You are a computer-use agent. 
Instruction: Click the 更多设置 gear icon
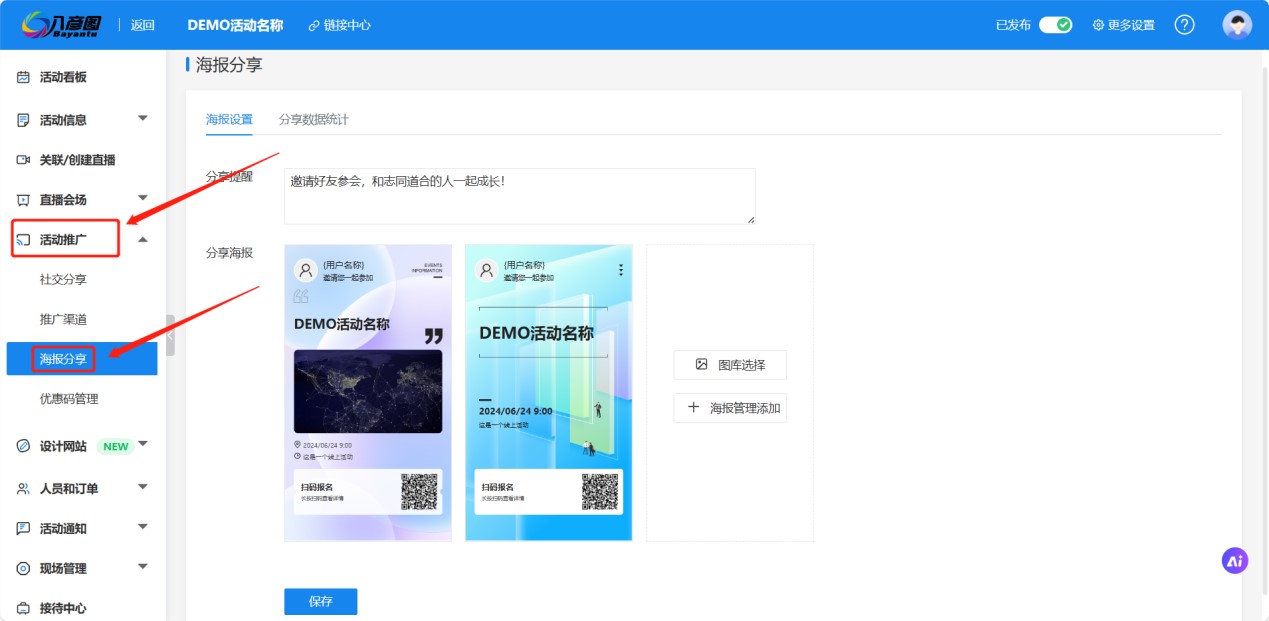coord(1098,25)
